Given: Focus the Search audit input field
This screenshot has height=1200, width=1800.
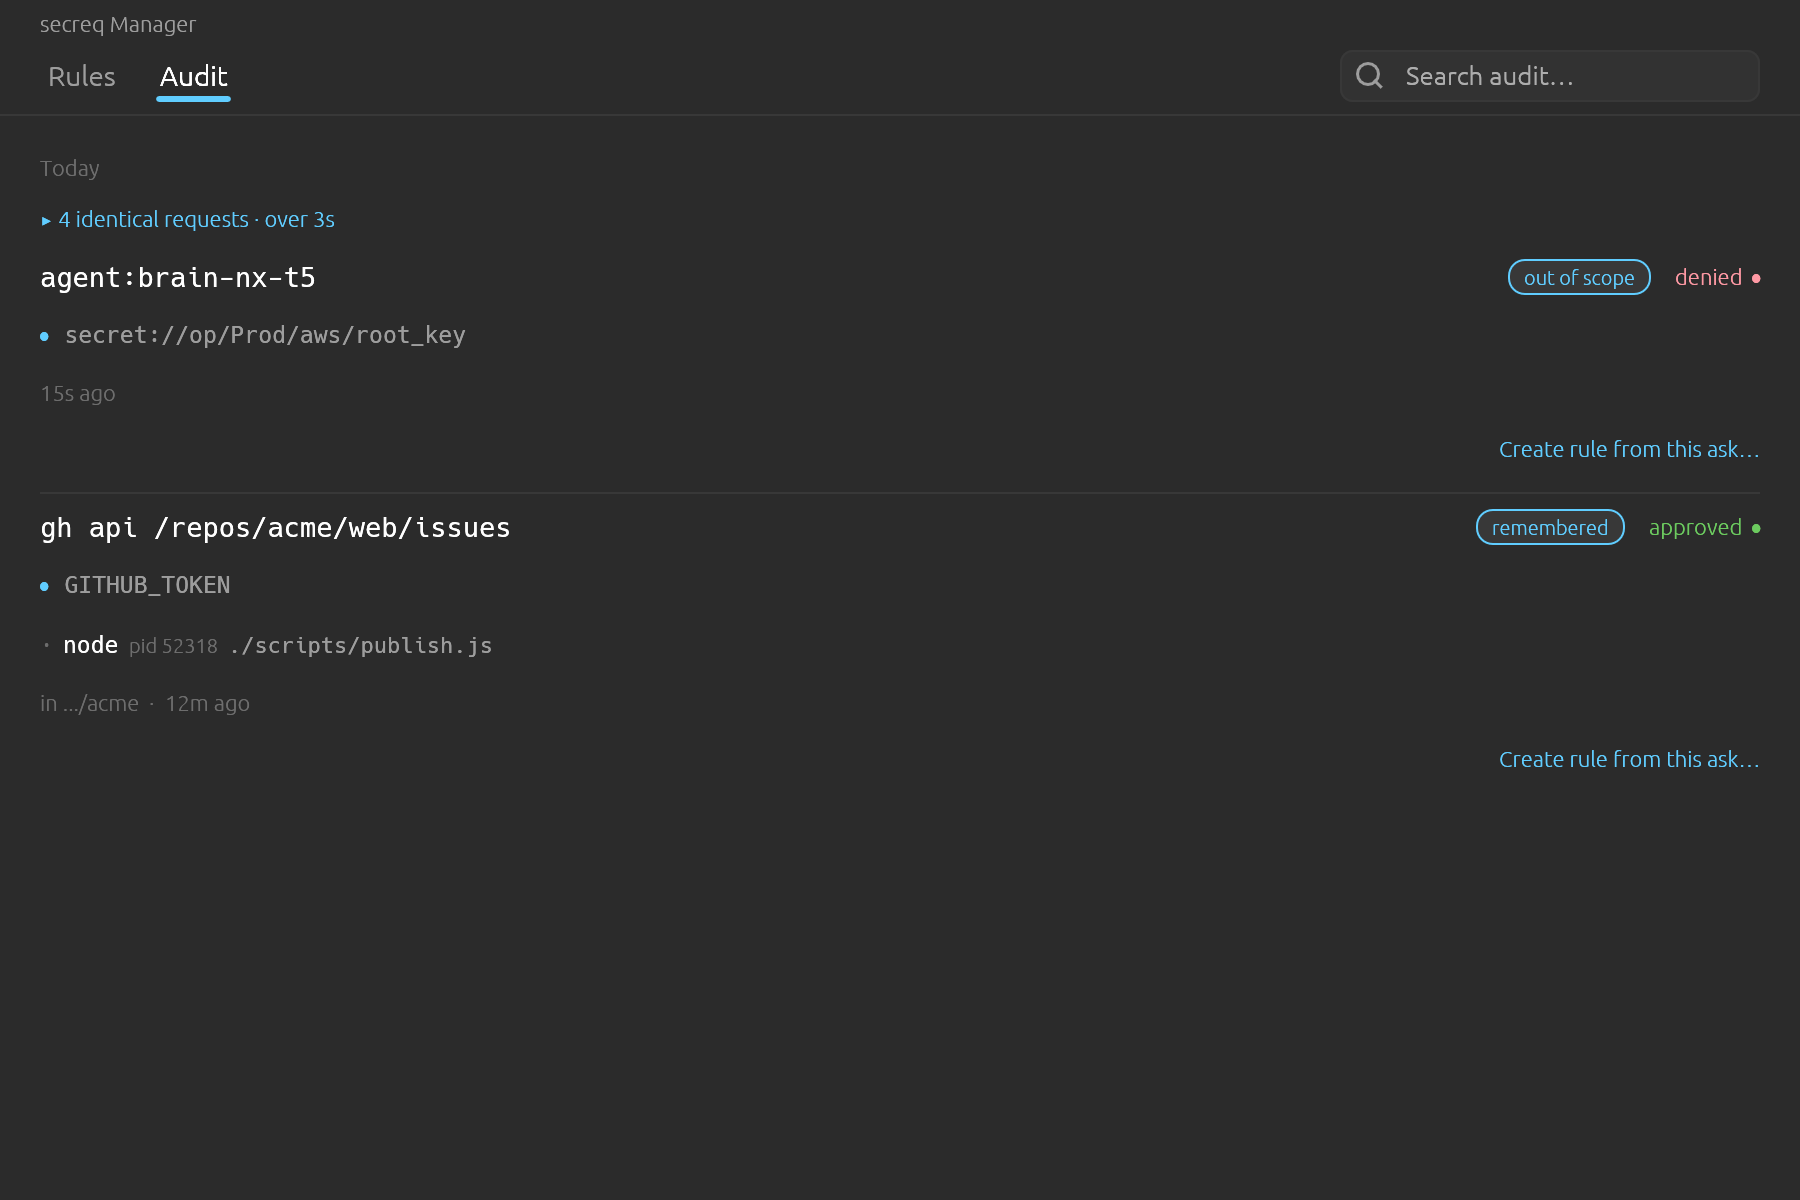Looking at the screenshot, I should coord(1549,76).
